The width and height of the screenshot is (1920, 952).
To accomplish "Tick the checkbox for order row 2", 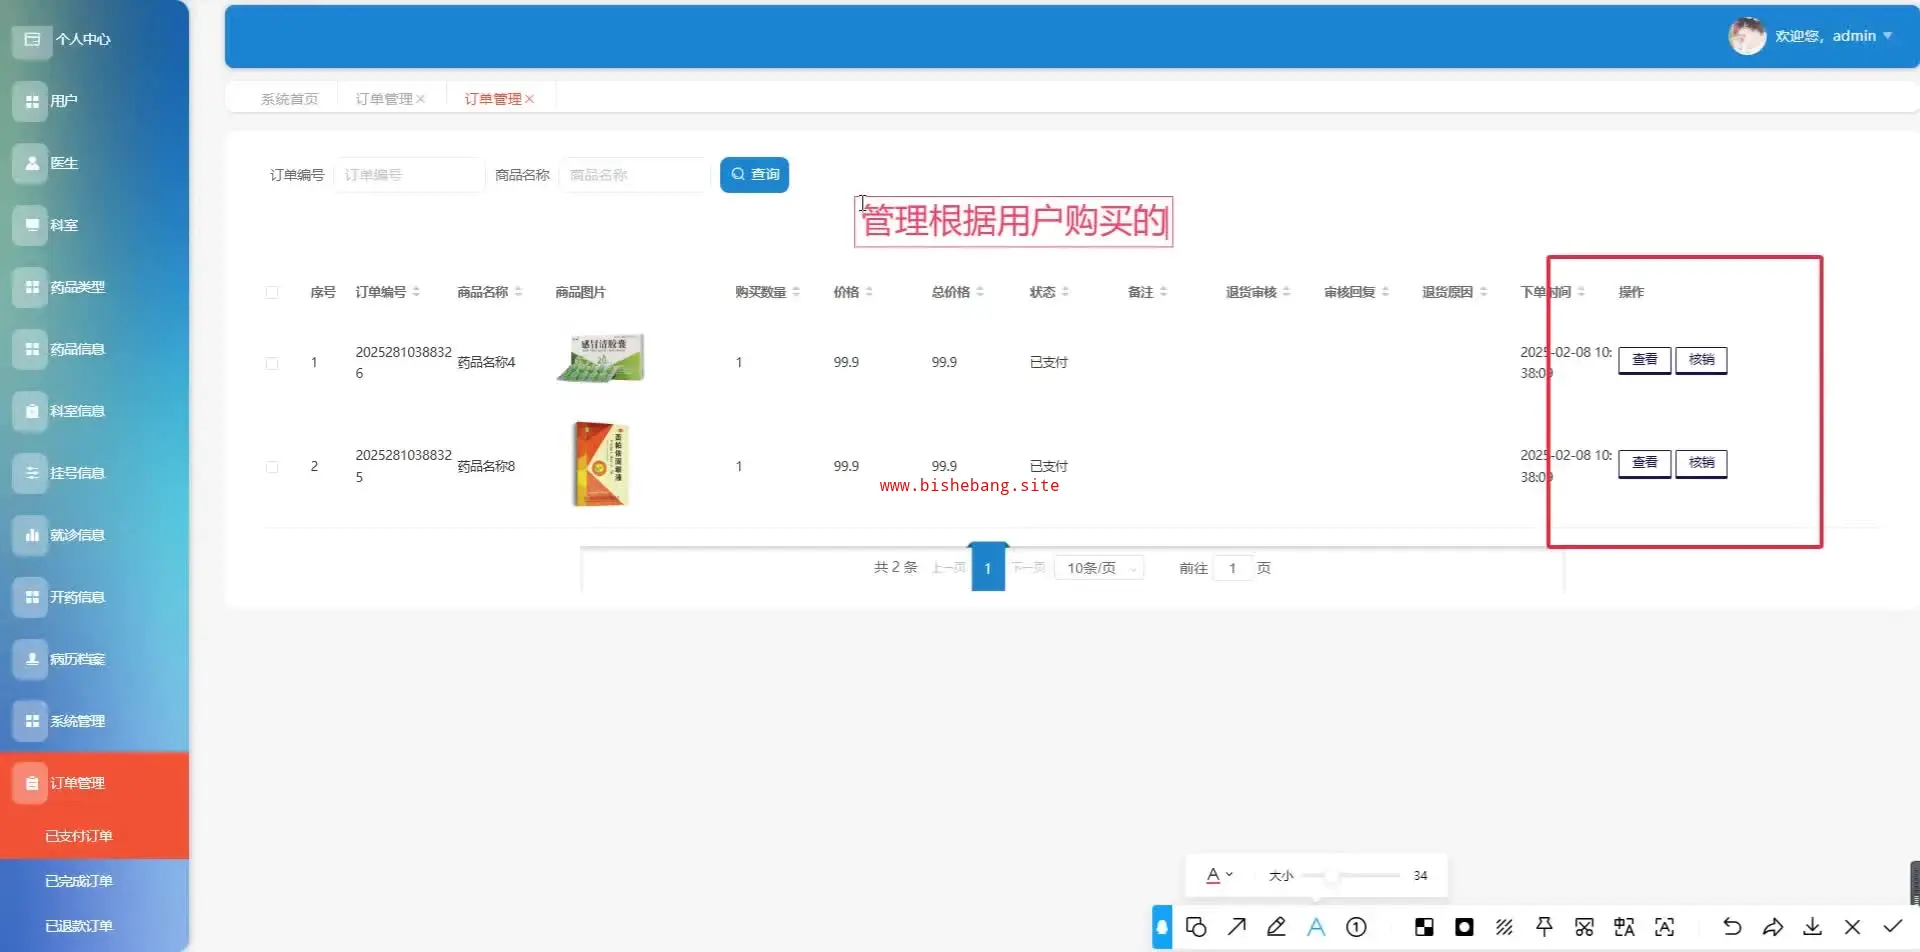I will (272, 467).
